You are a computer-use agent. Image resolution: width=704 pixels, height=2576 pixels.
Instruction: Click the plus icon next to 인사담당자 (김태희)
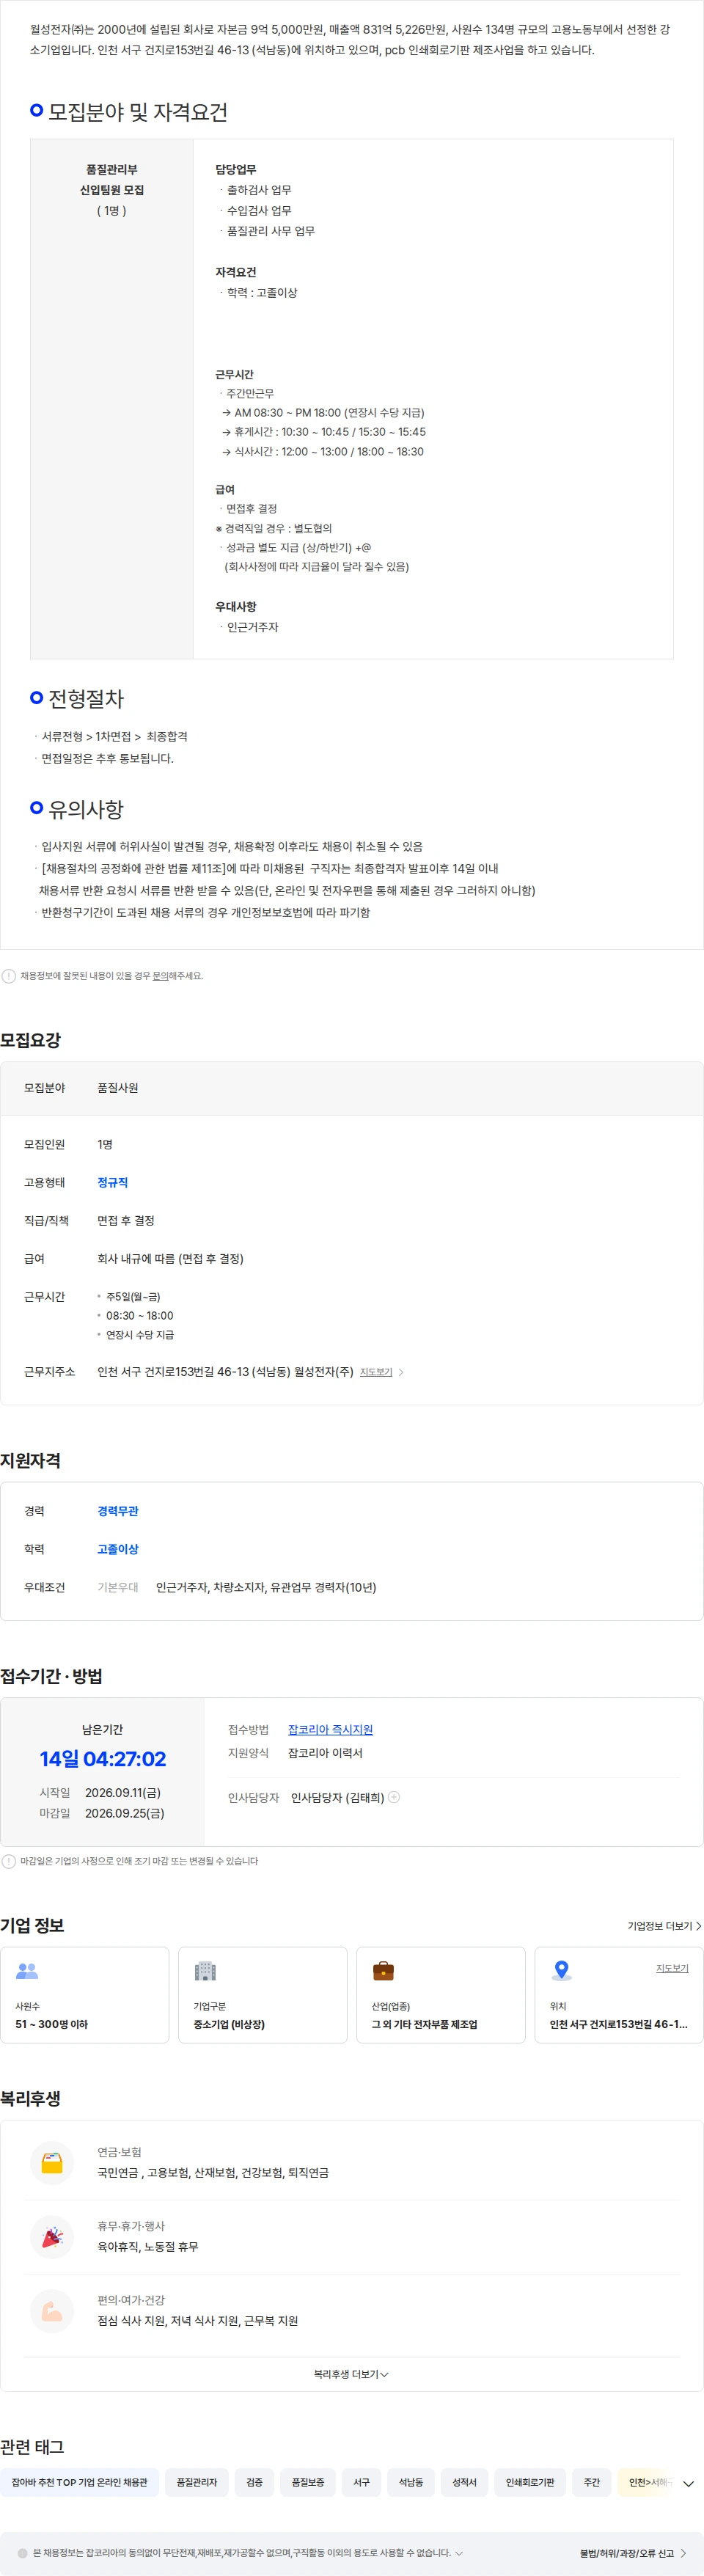pyautogui.click(x=394, y=1797)
